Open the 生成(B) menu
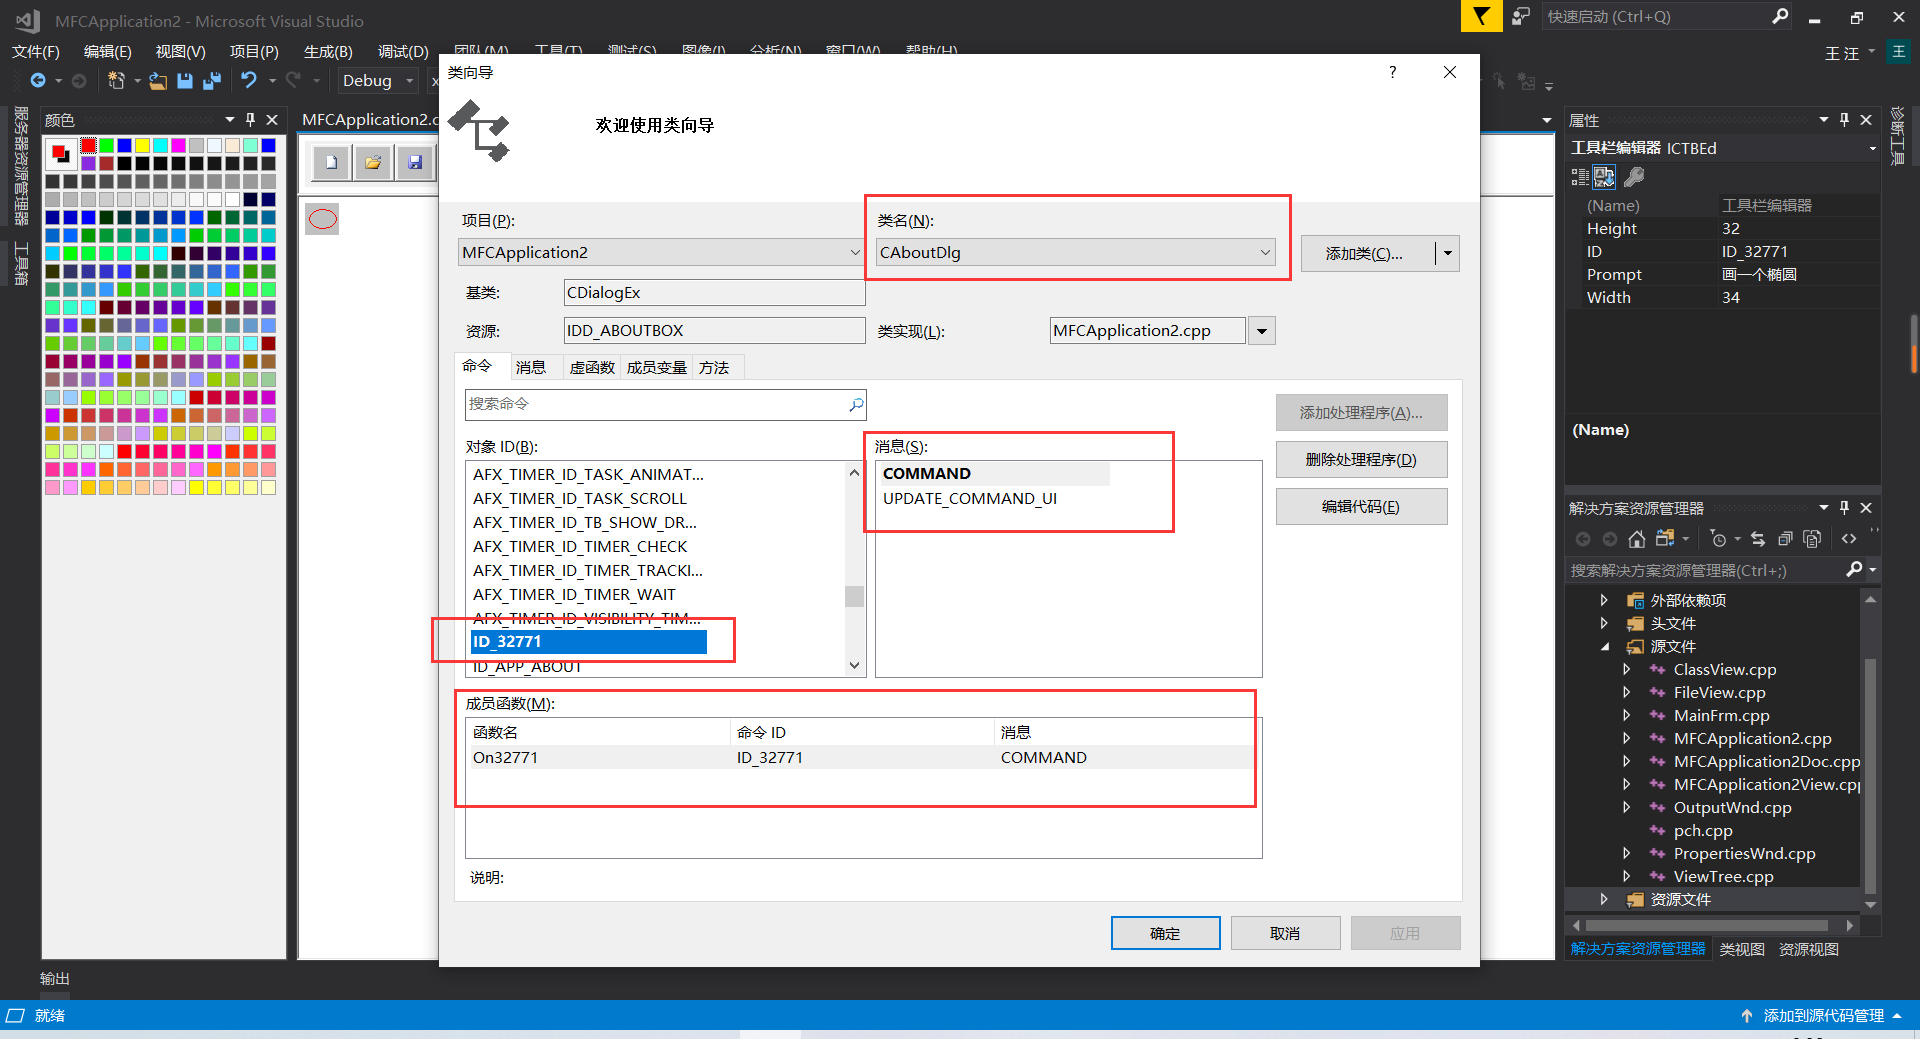 coord(328,51)
